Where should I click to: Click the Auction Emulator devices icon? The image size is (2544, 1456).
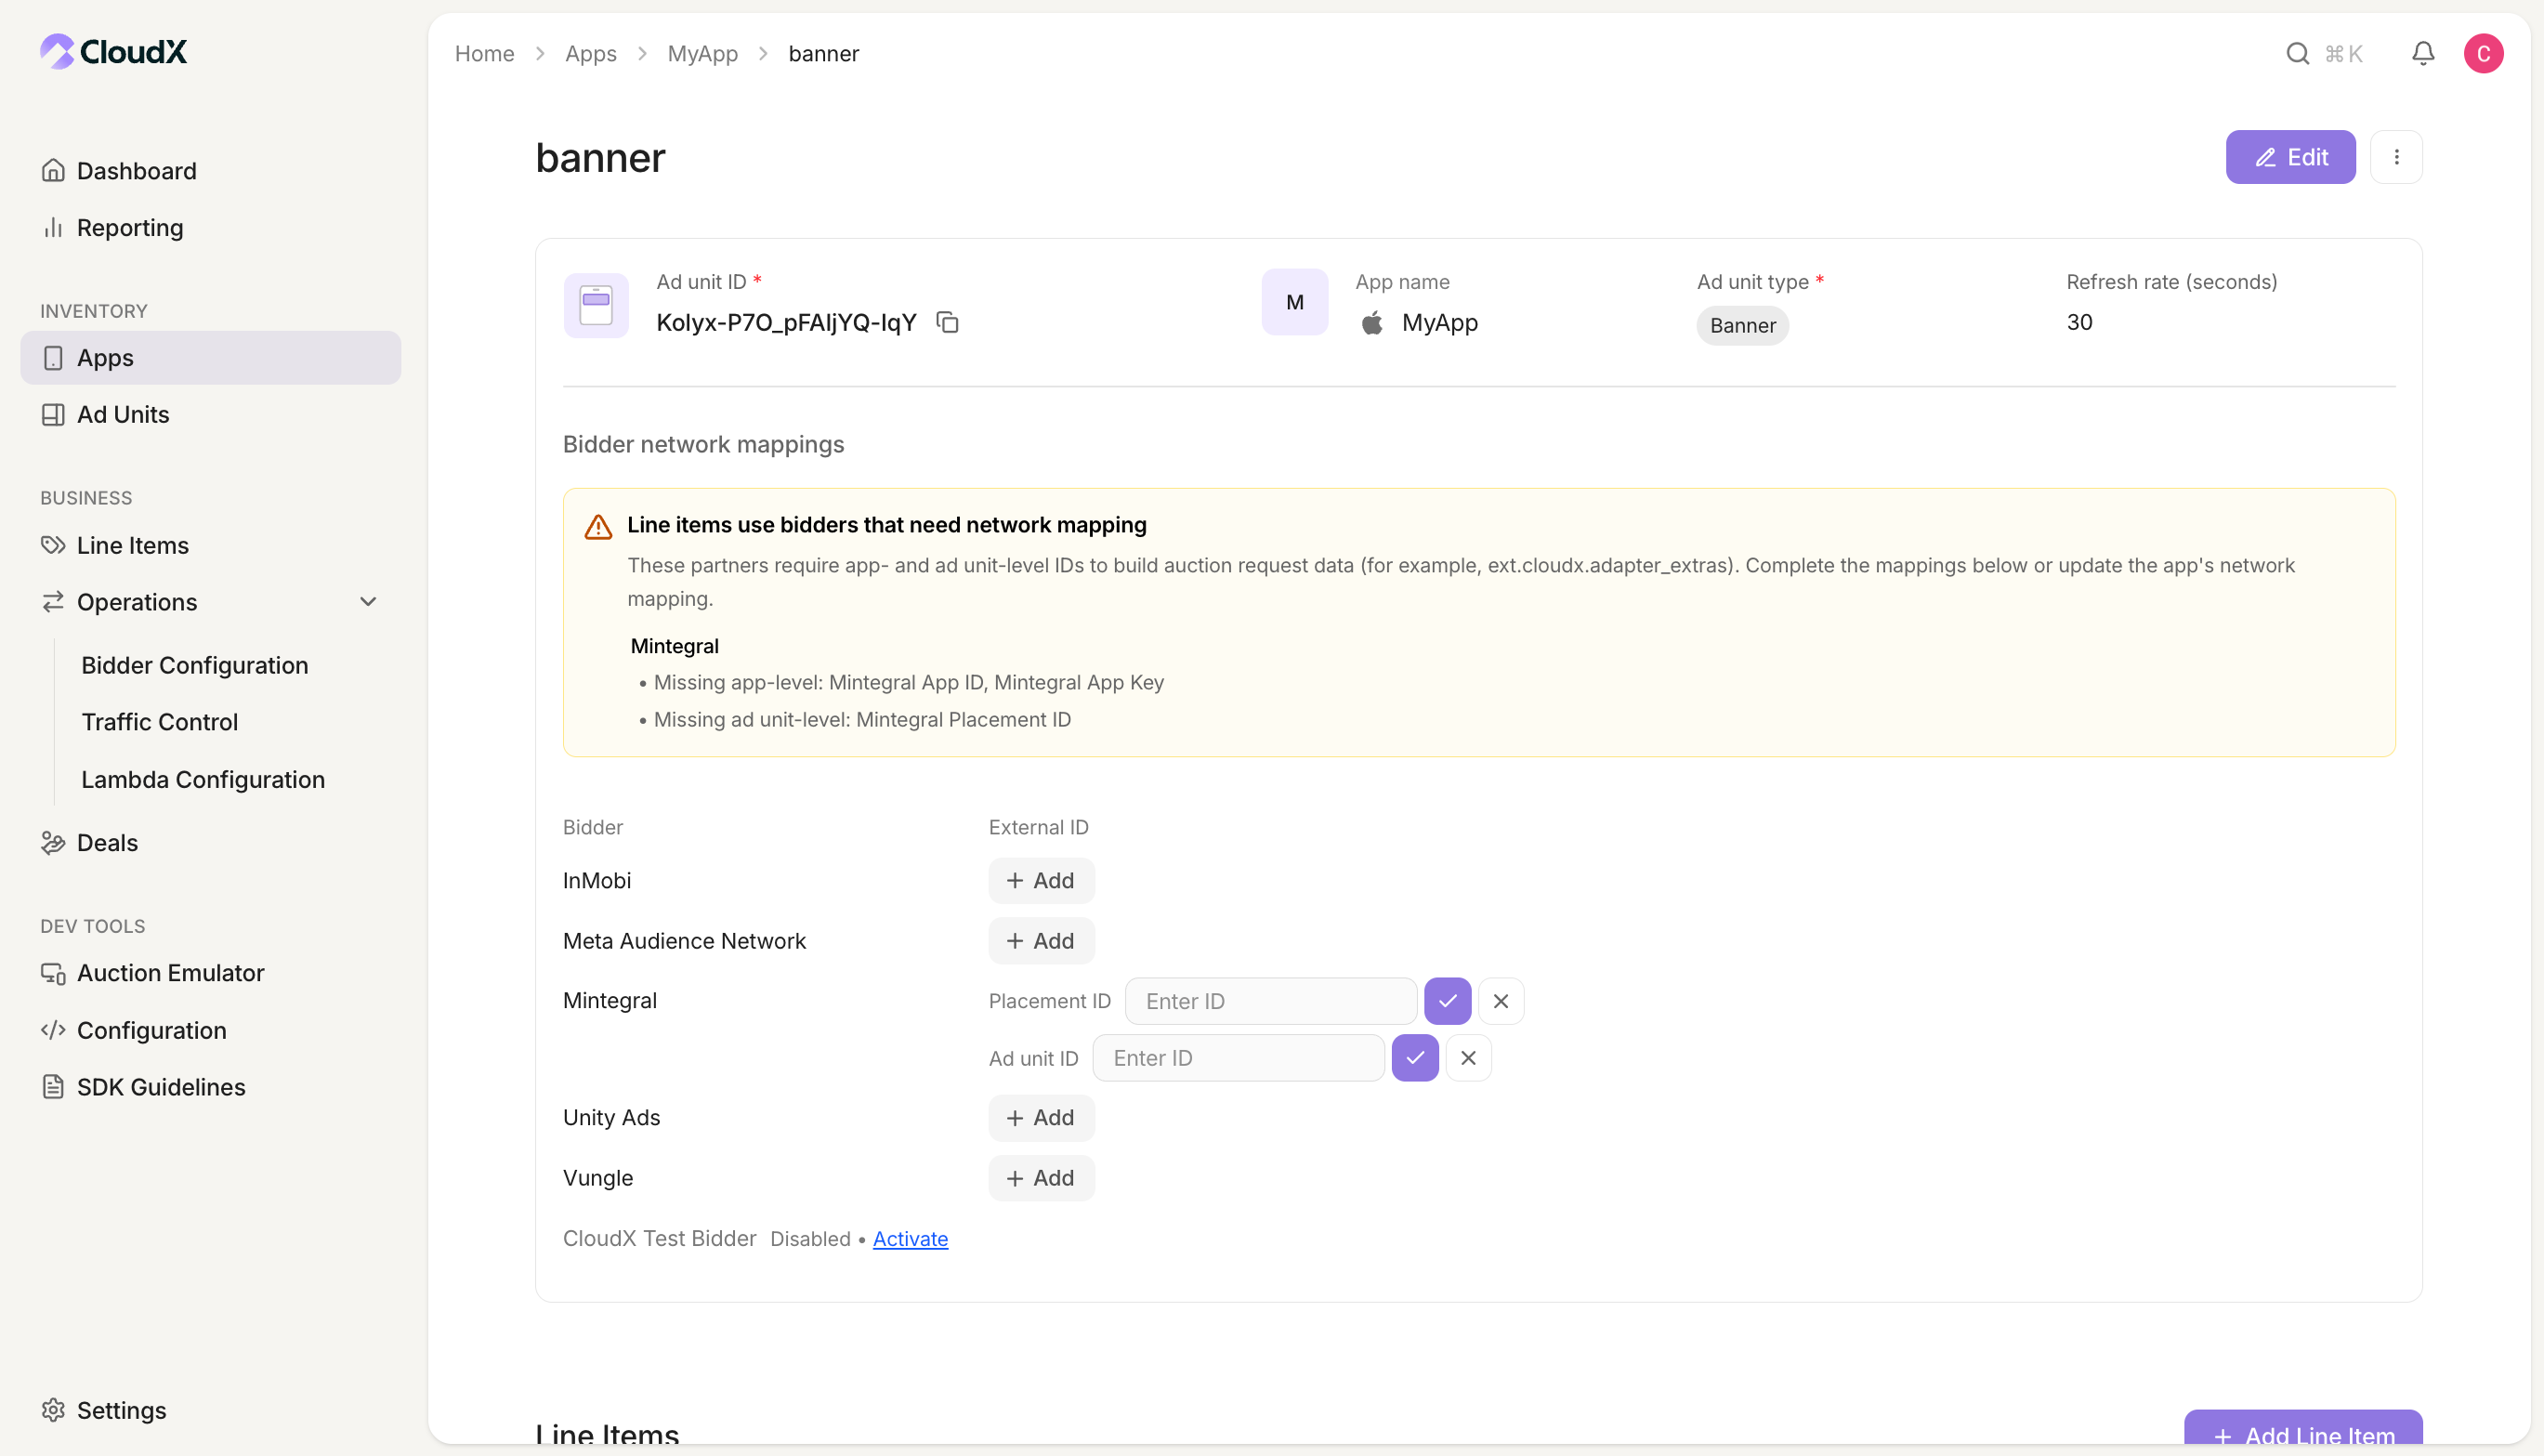53,973
